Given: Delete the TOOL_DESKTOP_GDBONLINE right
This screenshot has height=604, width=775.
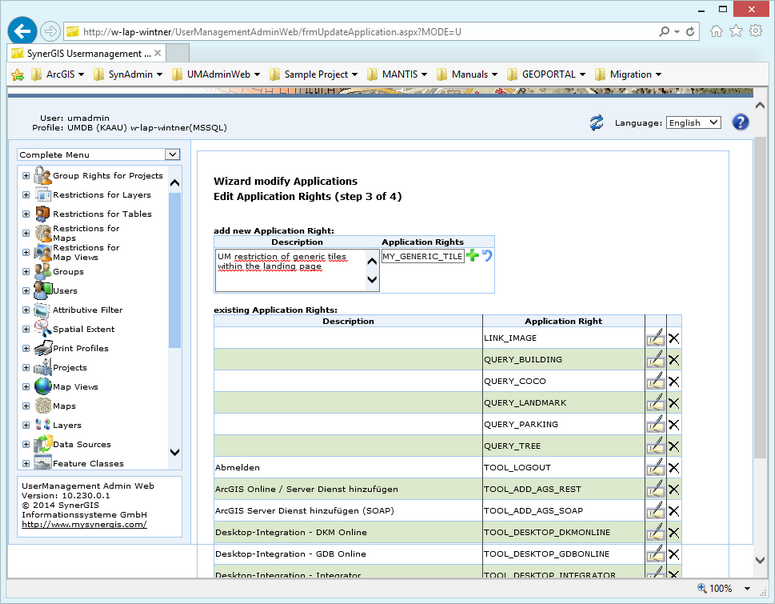Looking at the screenshot, I should (x=674, y=554).
